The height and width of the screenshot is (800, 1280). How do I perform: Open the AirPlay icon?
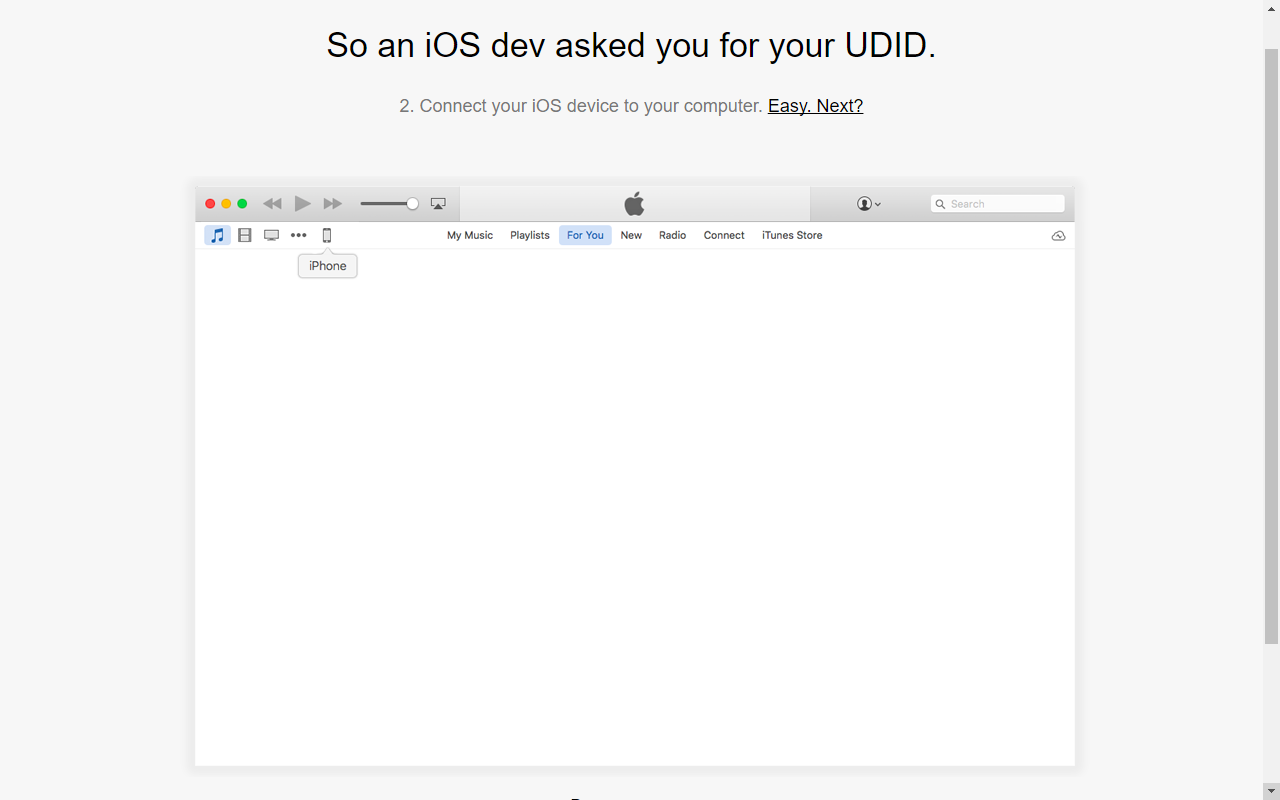coord(438,204)
